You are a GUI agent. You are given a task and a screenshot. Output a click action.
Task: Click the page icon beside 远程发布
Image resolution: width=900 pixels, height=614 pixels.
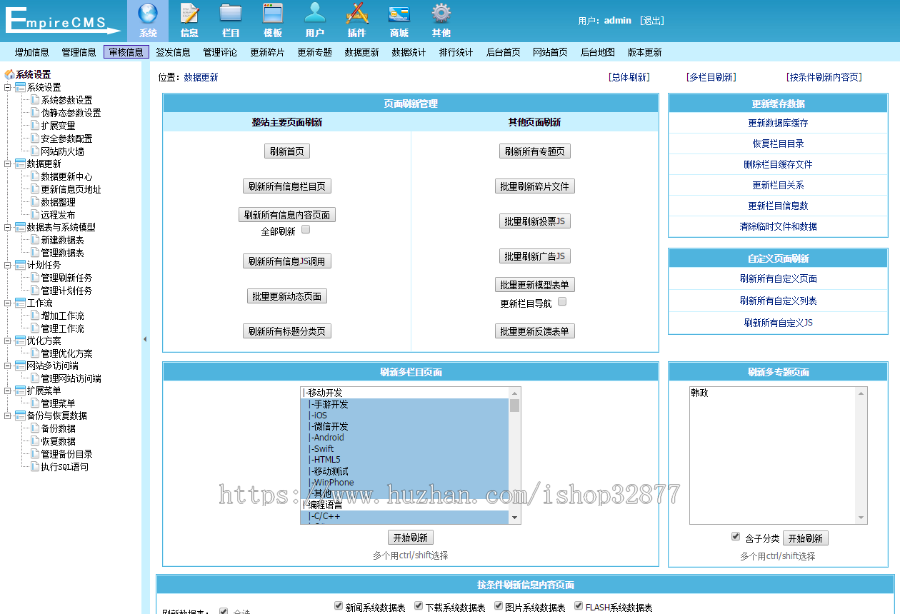coord(35,214)
